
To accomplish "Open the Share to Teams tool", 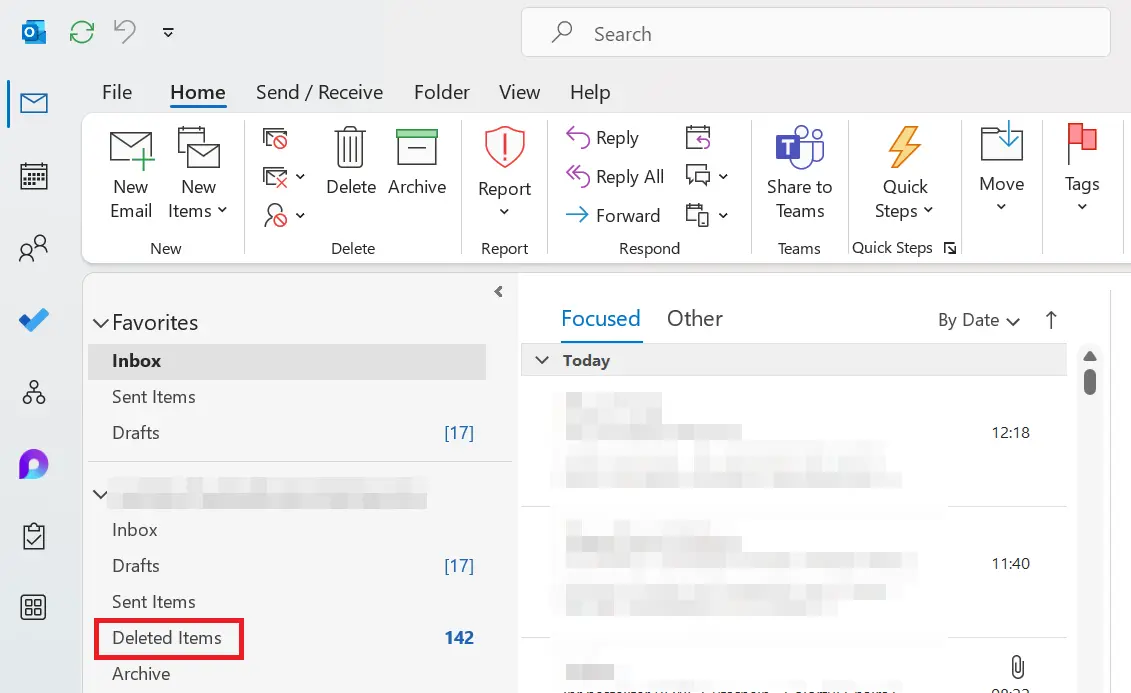I will point(799,172).
